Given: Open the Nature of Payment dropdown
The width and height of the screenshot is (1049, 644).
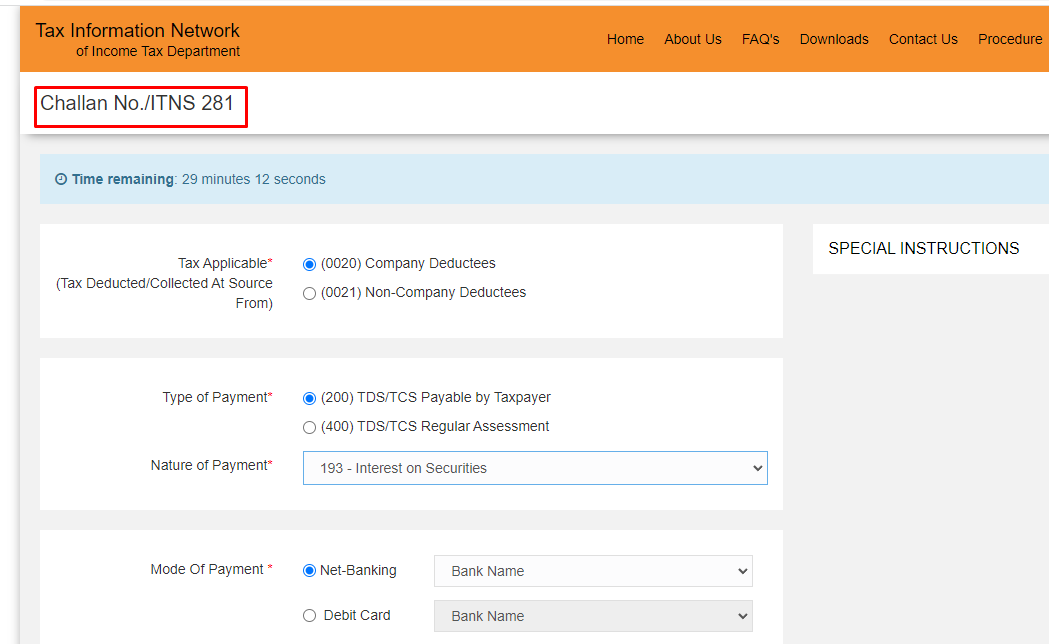Looking at the screenshot, I should coord(535,467).
